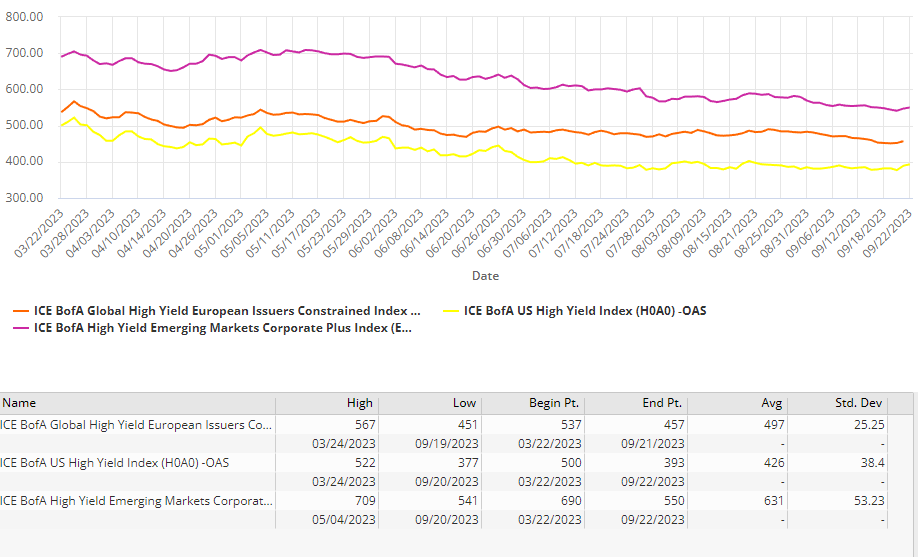
Task: Click the Avg value 631
Action: click(x=774, y=501)
